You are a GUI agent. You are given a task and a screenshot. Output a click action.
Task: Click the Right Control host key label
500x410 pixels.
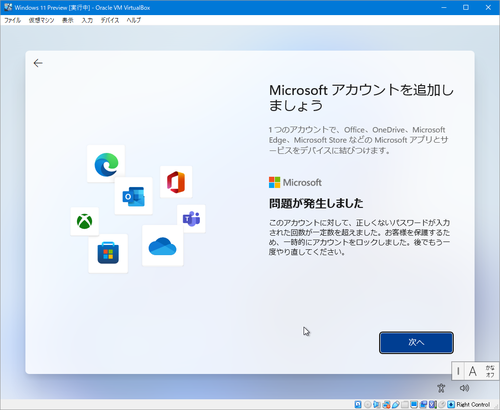click(473, 404)
